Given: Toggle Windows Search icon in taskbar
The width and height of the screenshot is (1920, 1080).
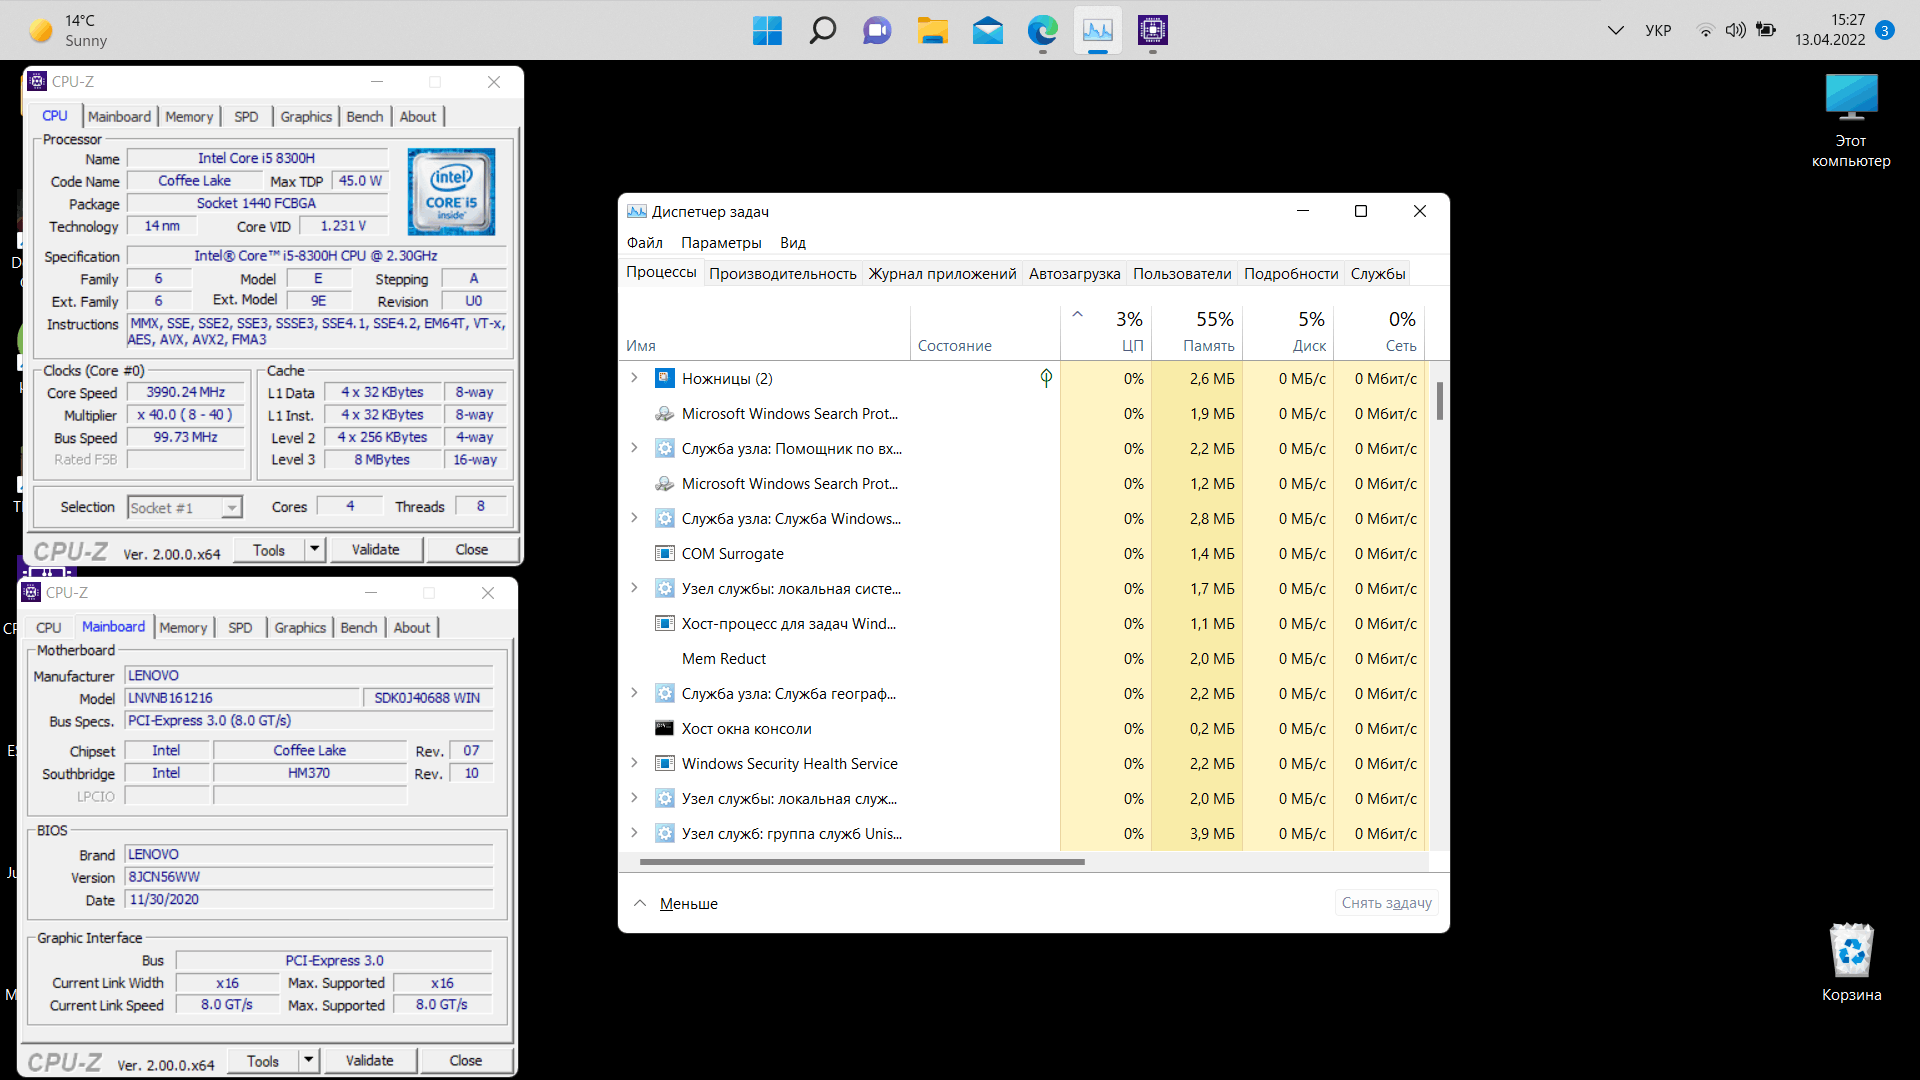Looking at the screenshot, I should tap(824, 29).
